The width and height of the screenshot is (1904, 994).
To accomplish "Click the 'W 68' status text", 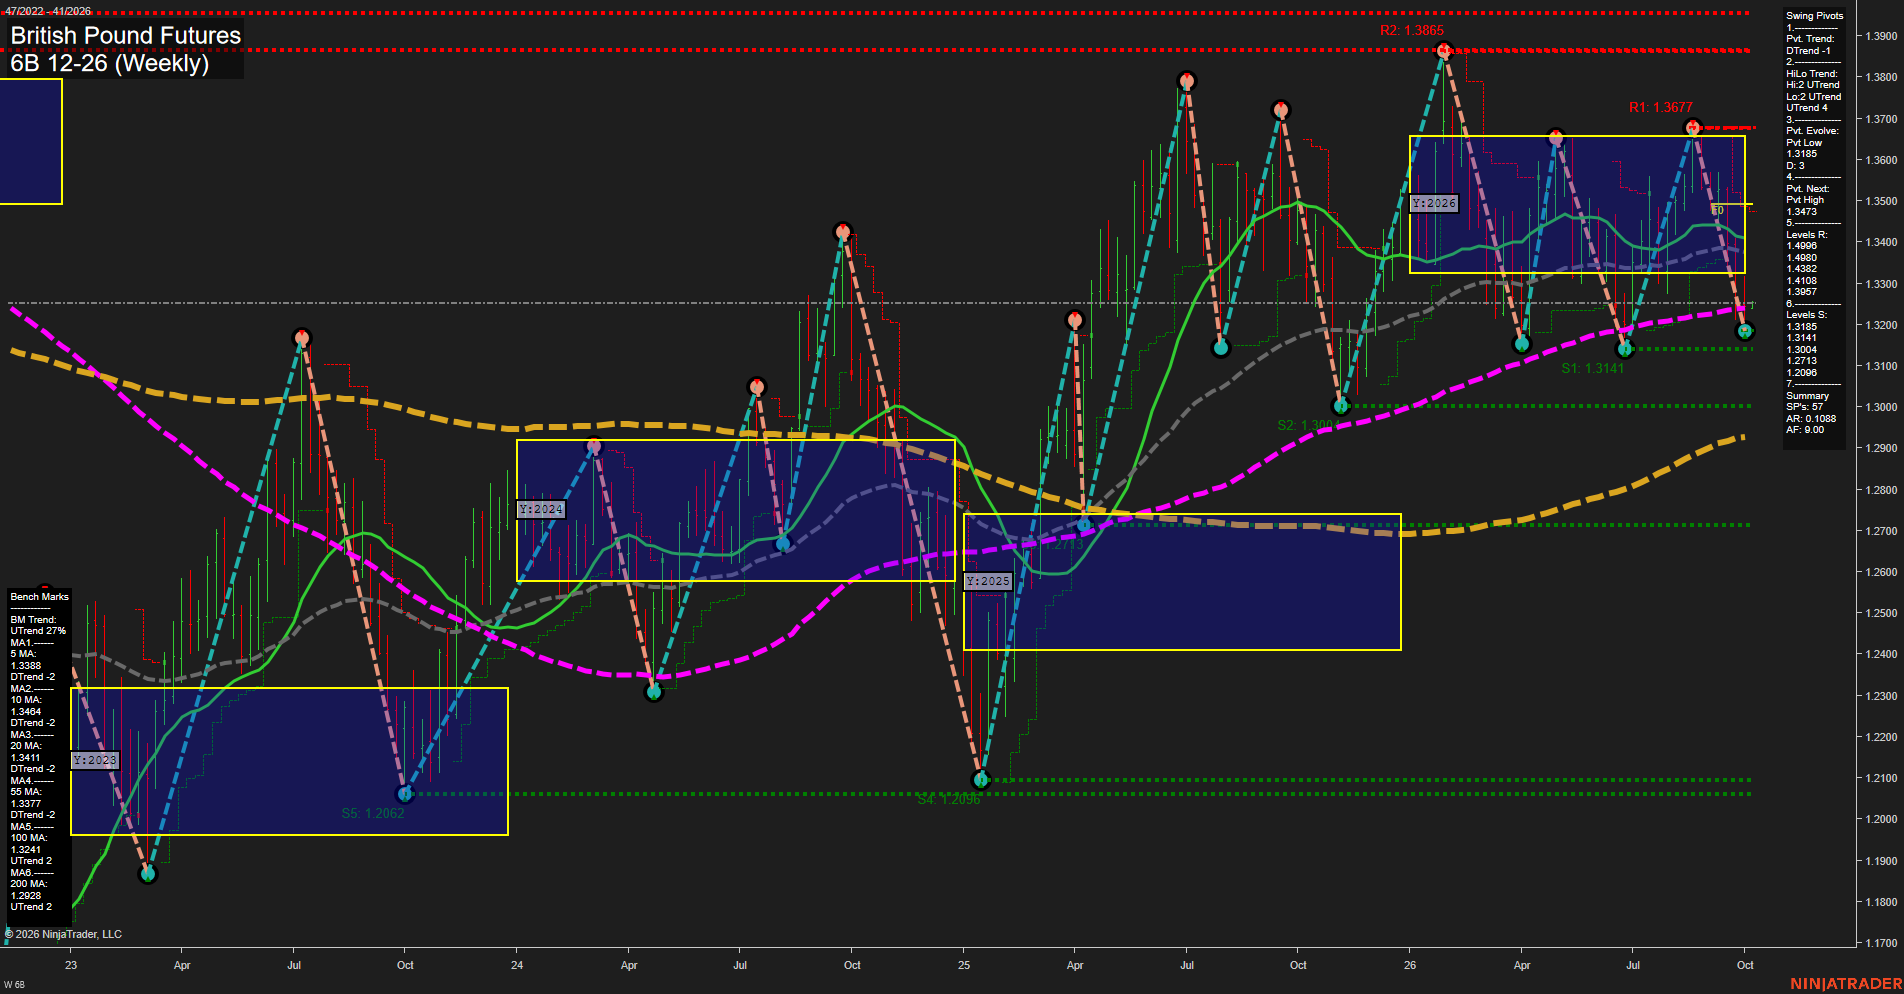I will point(14,985).
